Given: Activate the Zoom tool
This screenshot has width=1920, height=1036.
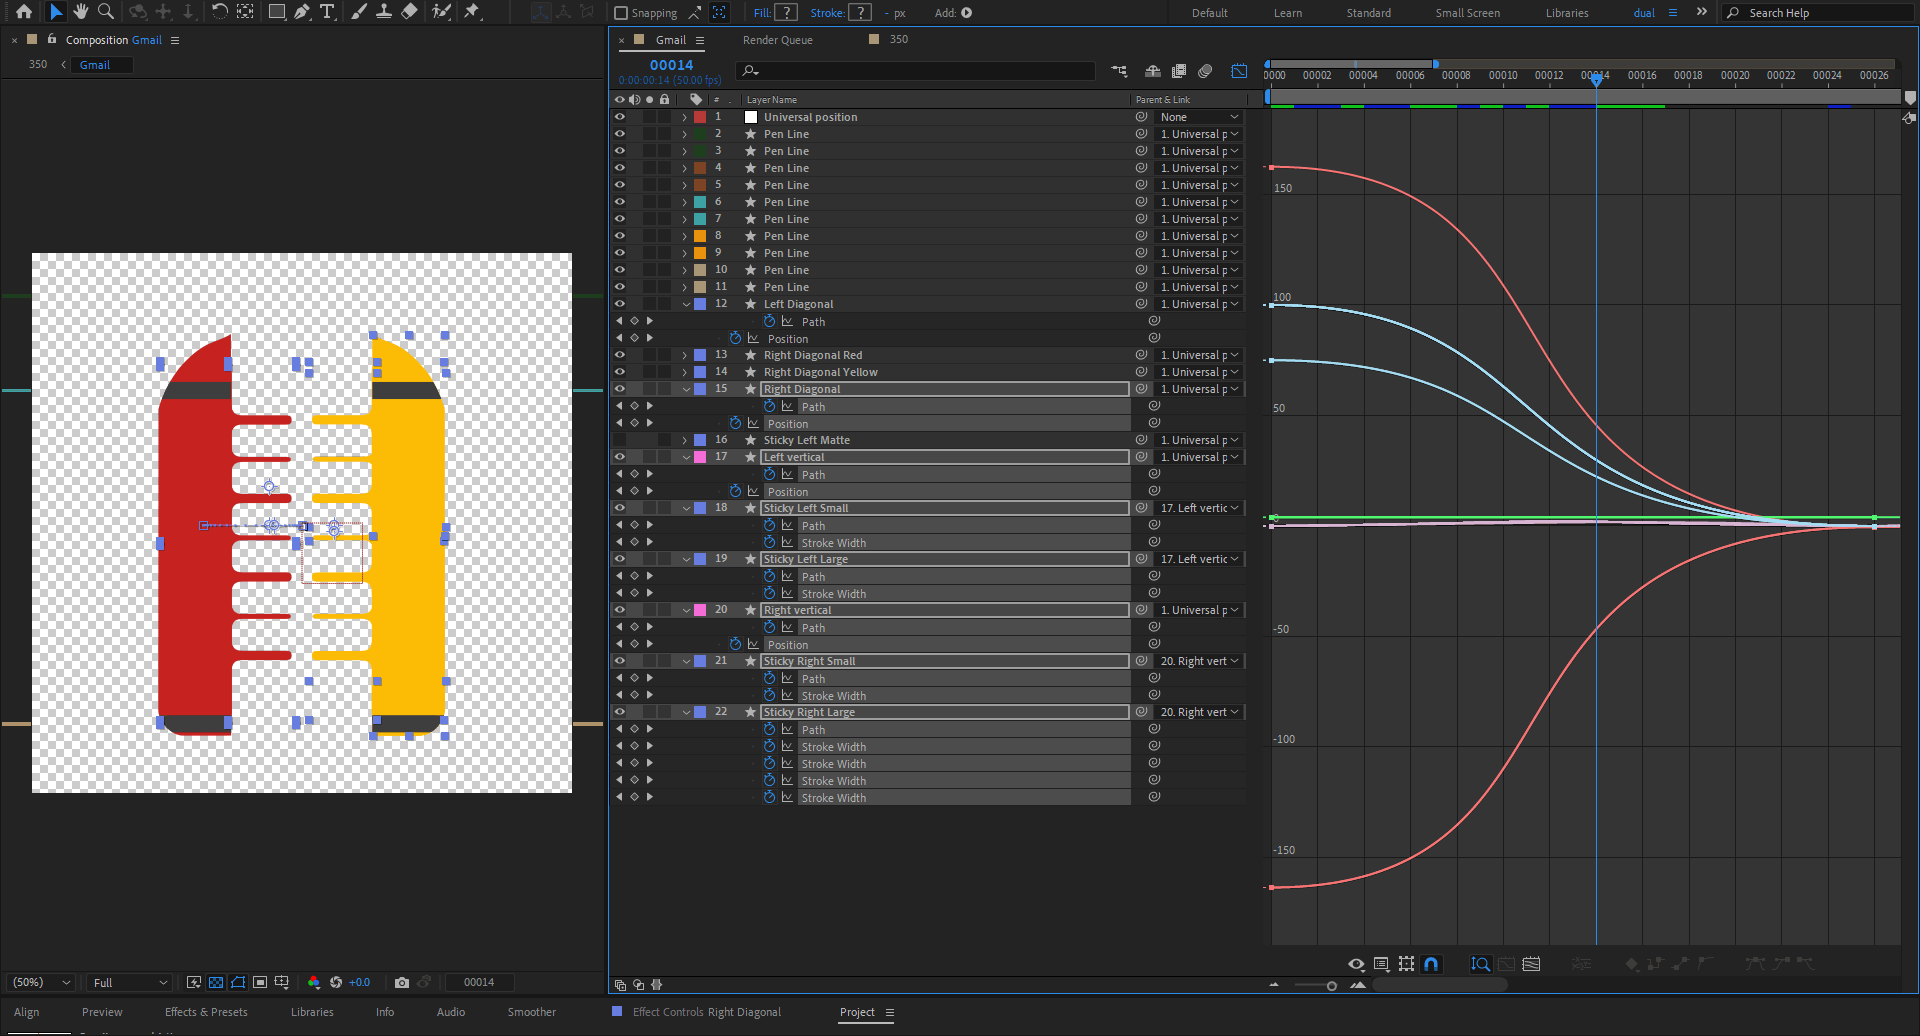Looking at the screenshot, I should 105,12.
